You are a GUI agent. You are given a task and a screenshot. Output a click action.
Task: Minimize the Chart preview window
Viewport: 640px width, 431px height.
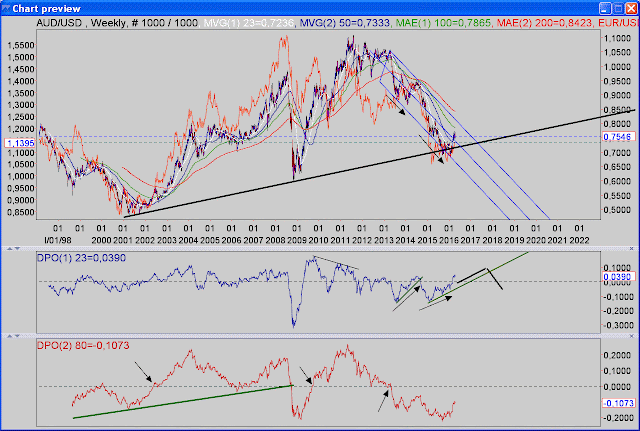[605, 9]
